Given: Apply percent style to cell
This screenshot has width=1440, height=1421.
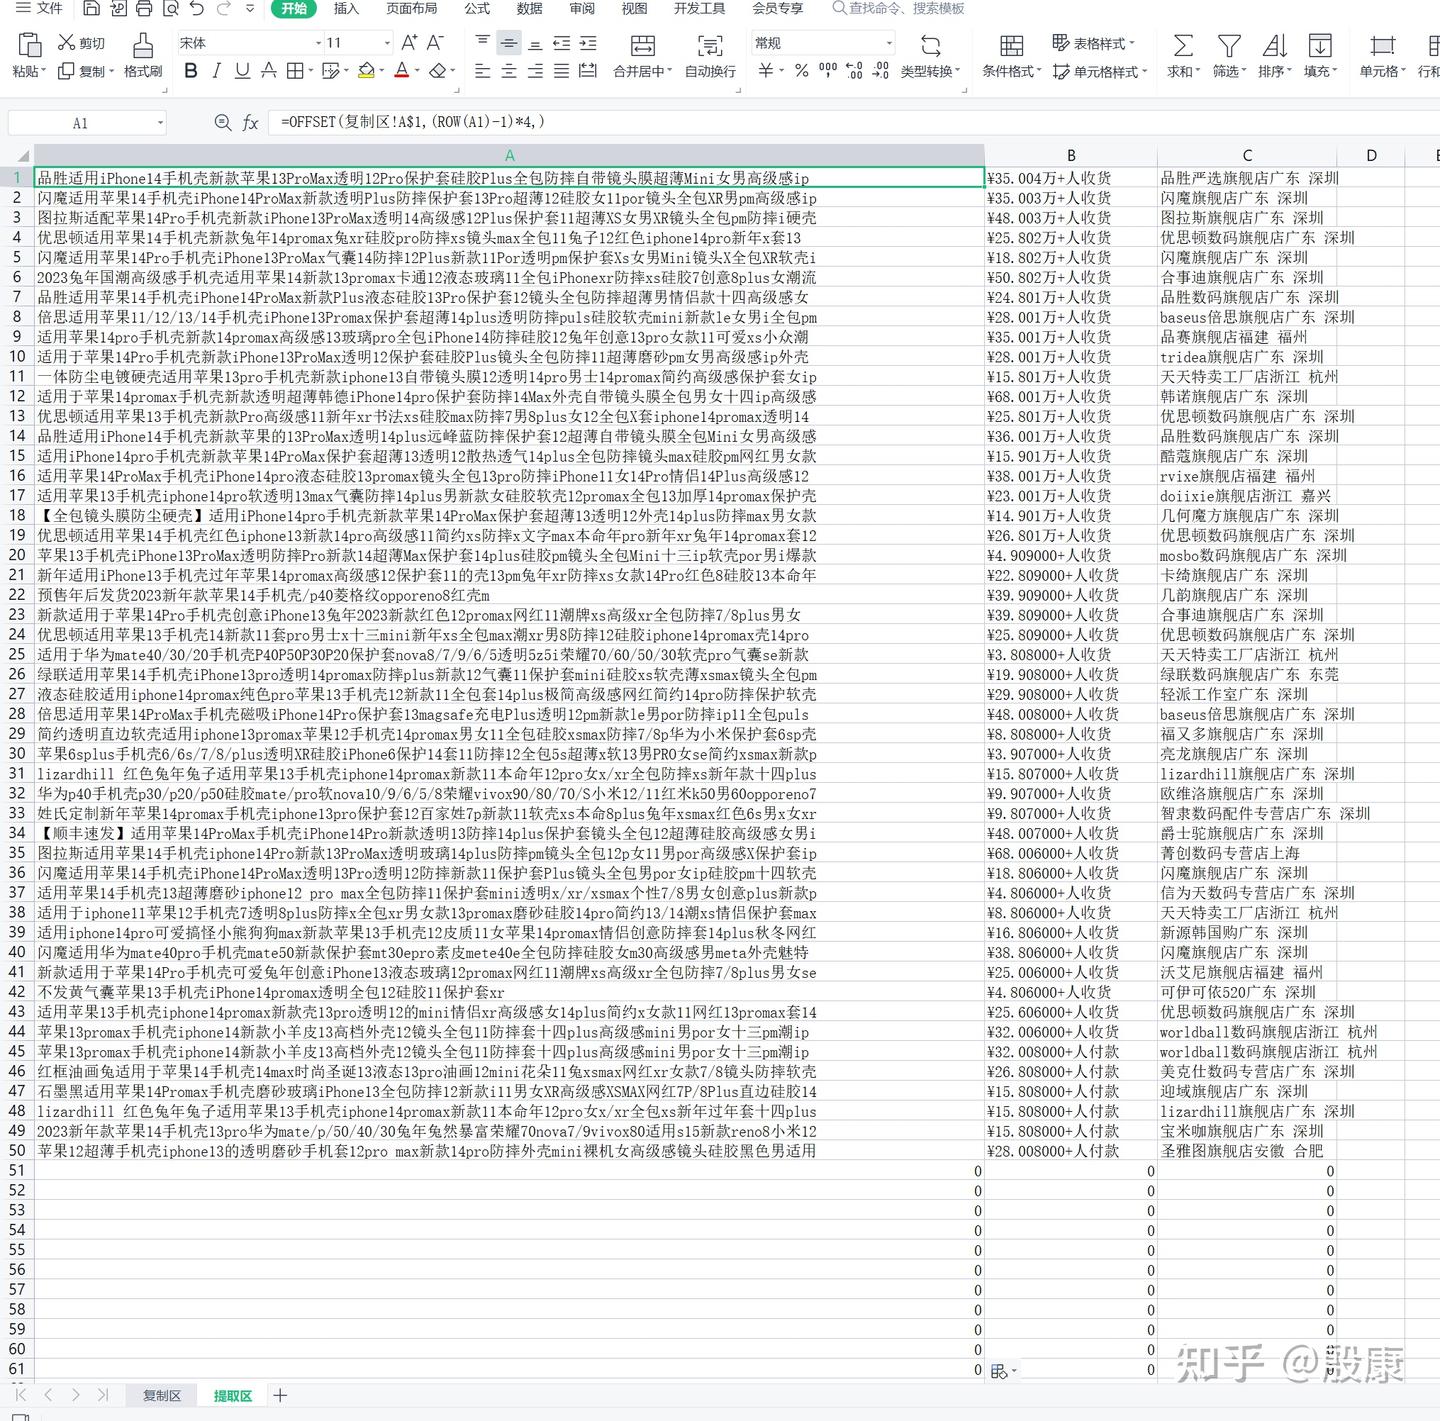Looking at the screenshot, I should (801, 71).
